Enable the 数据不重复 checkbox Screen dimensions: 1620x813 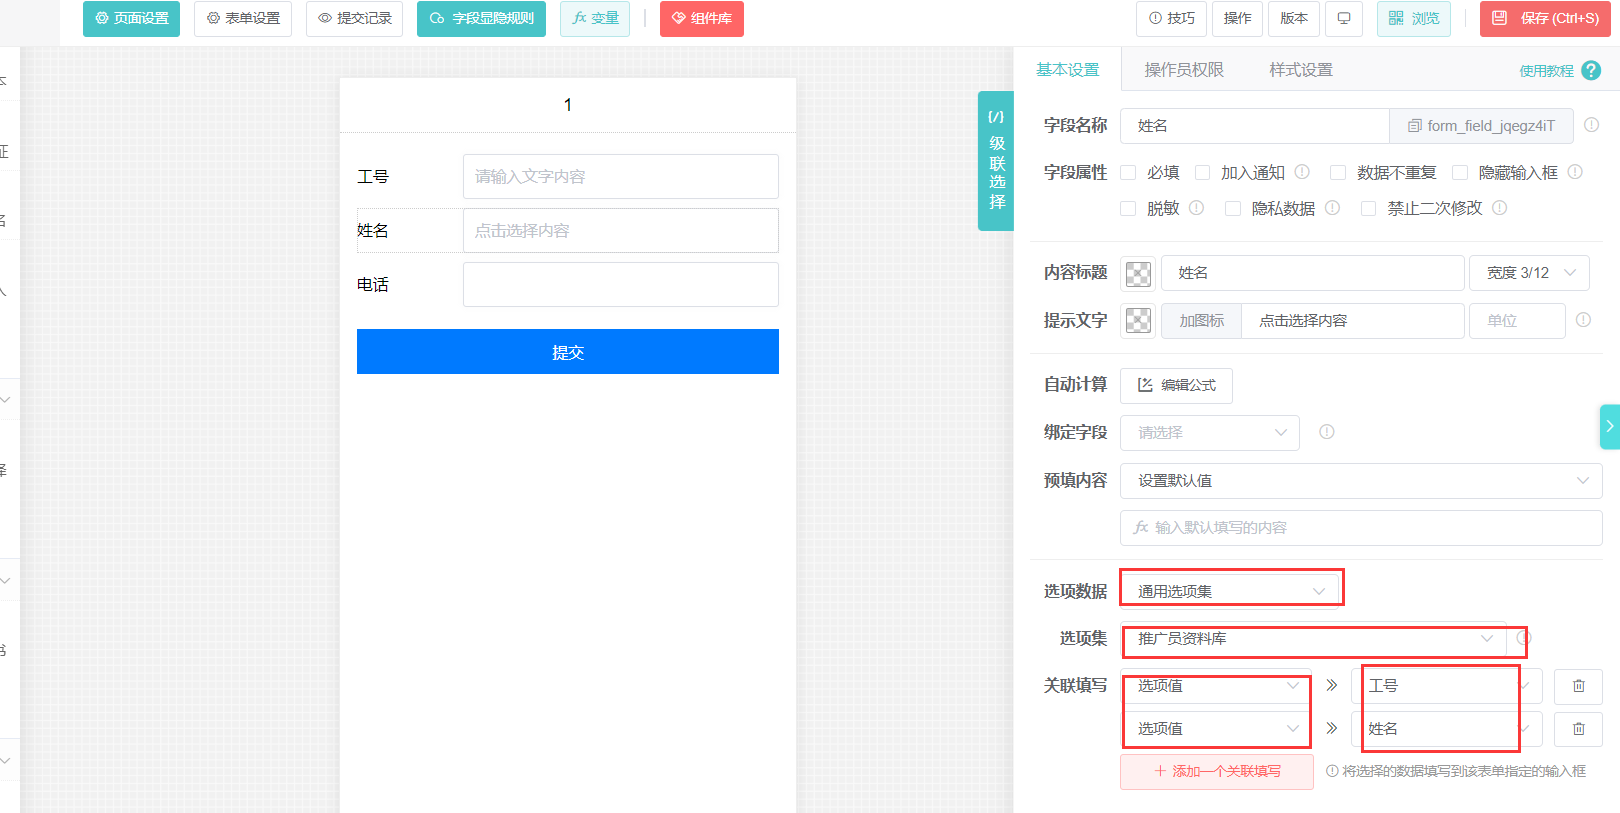point(1338,173)
